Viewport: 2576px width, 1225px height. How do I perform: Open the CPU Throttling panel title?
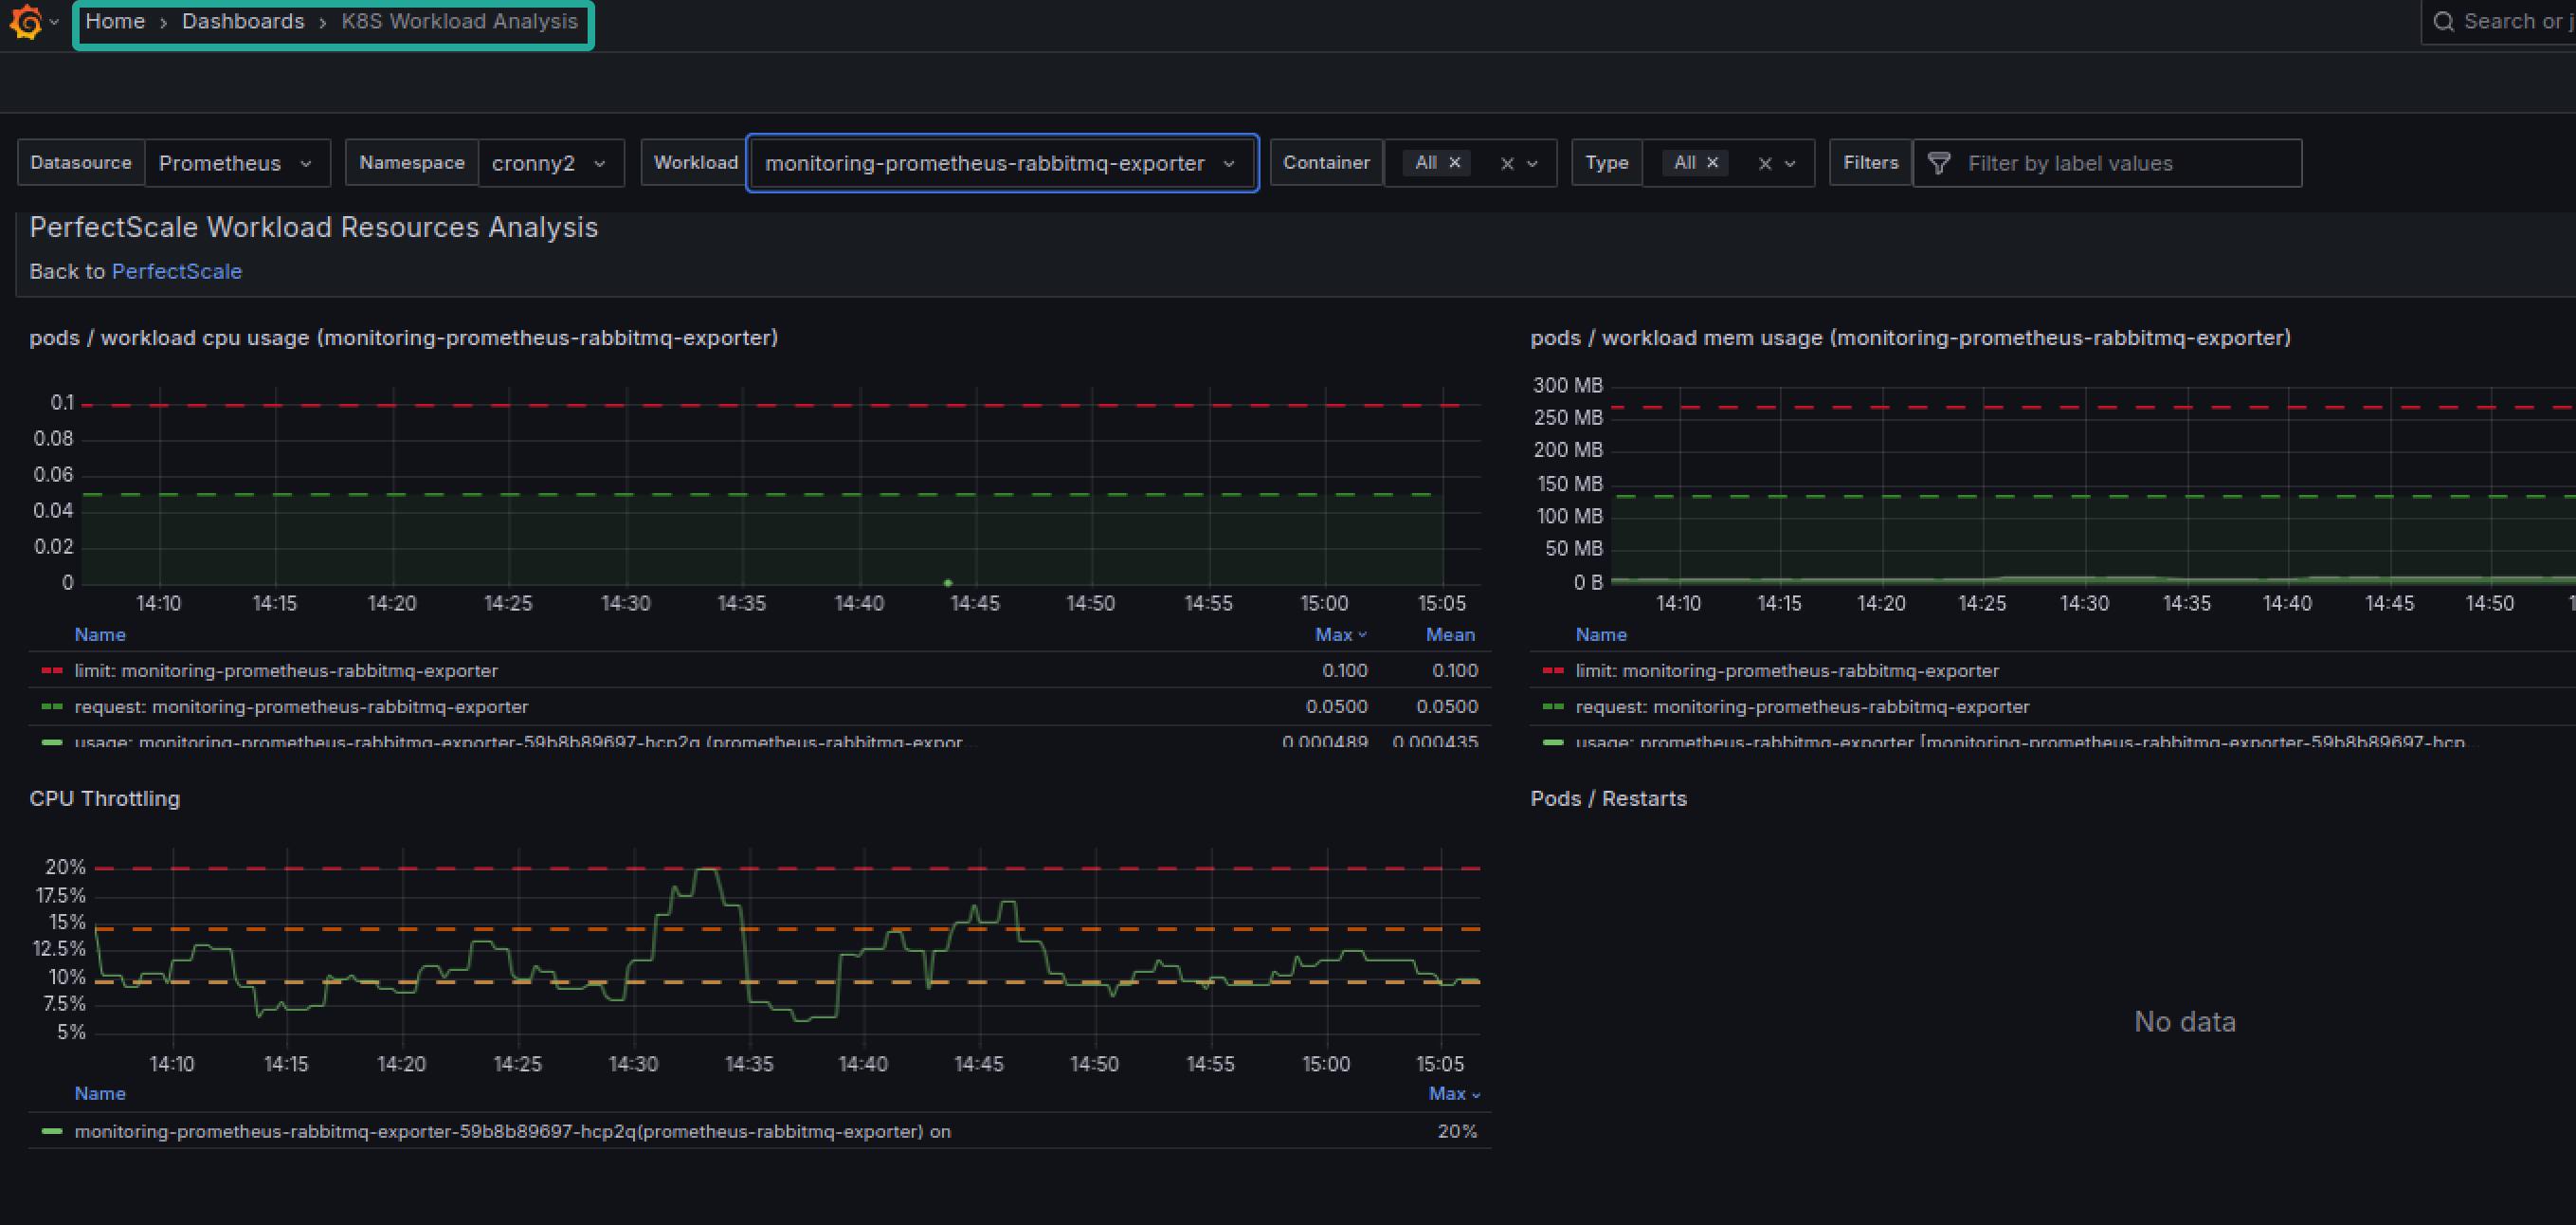click(x=105, y=799)
